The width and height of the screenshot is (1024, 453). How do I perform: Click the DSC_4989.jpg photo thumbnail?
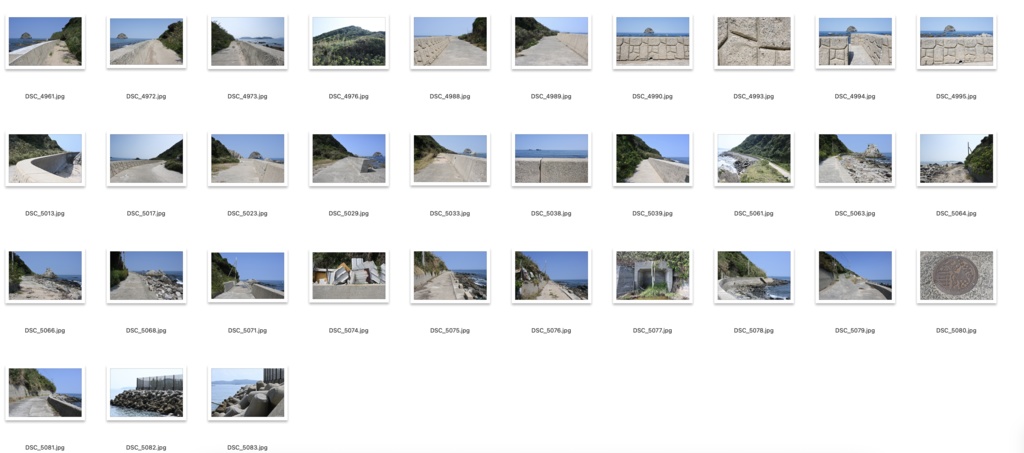point(551,42)
